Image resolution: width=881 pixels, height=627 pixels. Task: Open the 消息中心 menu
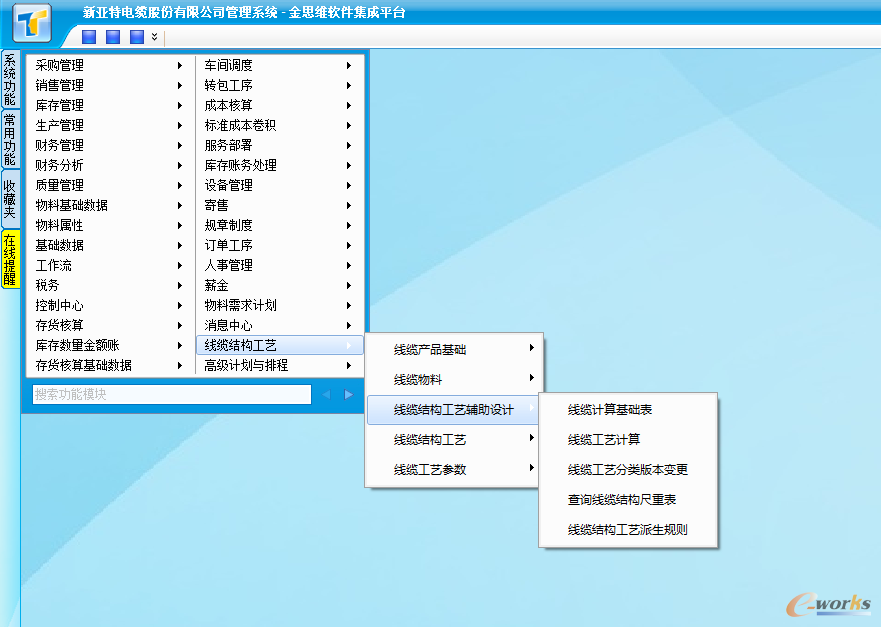click(x=280, y=325)
